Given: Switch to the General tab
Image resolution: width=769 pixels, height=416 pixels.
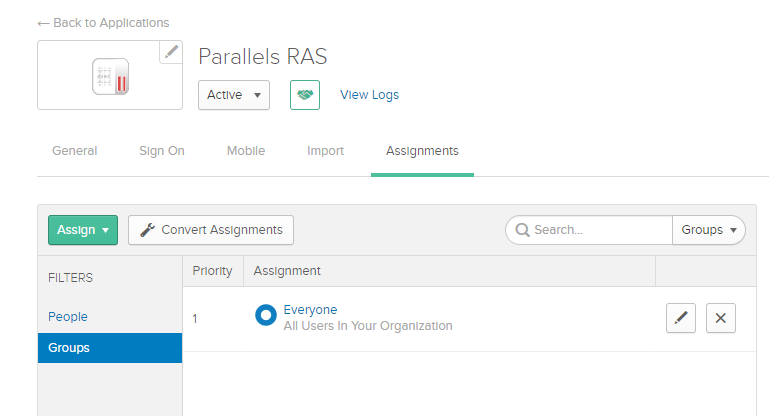Looking at the screenshot, I should pyautogui.click(x=74, y=151).
